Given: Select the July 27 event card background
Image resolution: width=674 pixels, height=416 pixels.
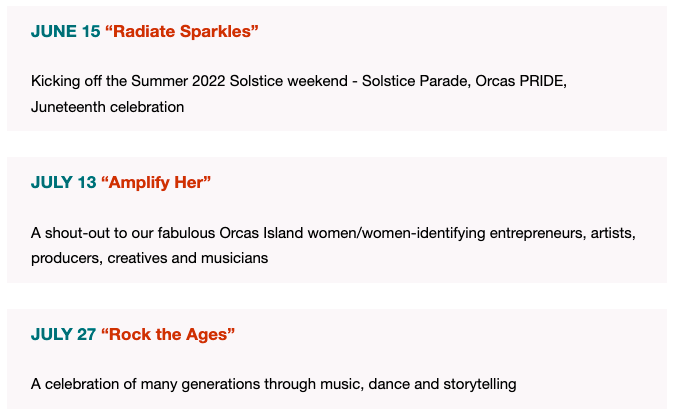Looking at the screenshot, I should coord(337,359).
